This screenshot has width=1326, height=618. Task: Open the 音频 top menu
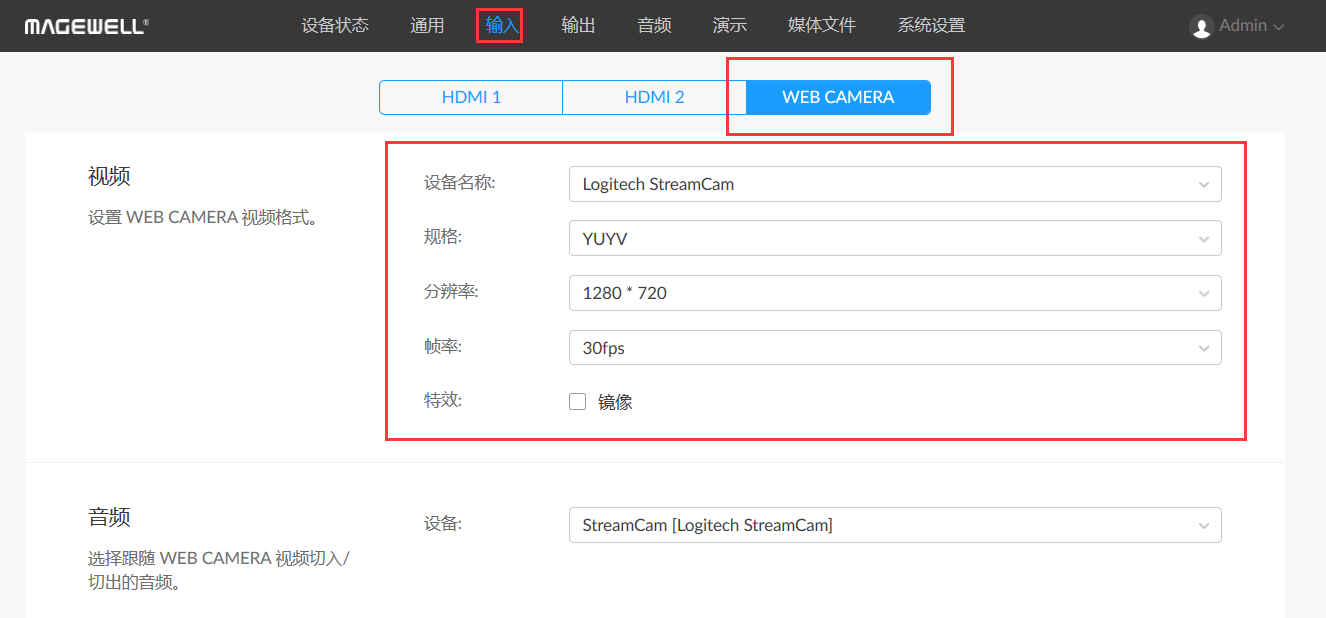pyautogui.click(x=654, y=26)
